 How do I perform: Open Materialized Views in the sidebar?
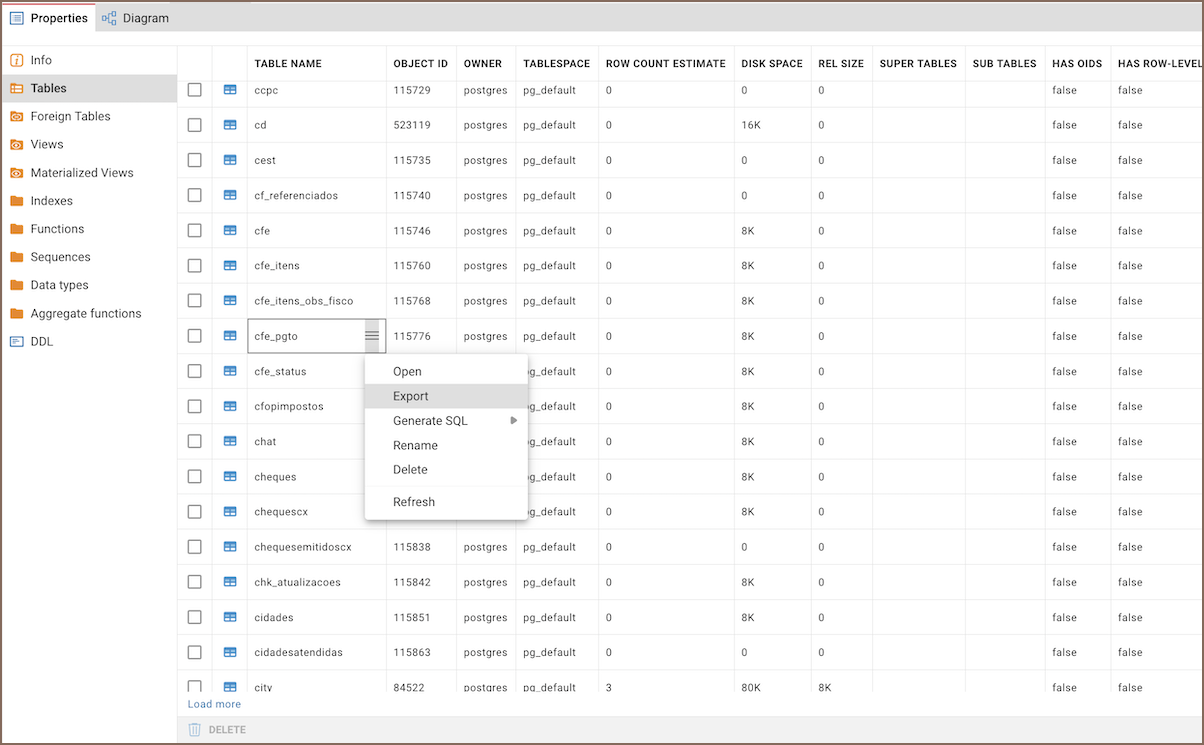pyautogui.click(x=82, y=173)
